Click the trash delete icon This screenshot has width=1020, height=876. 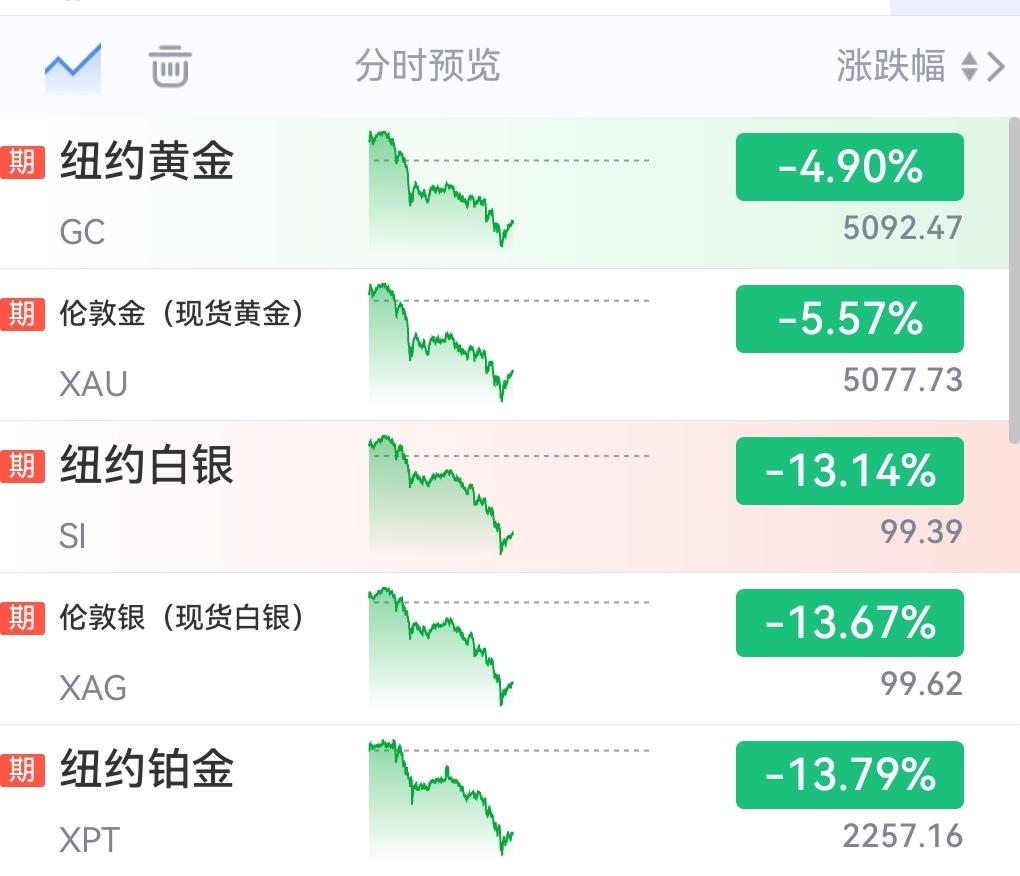pyautogui.click(x=170, y=66)
